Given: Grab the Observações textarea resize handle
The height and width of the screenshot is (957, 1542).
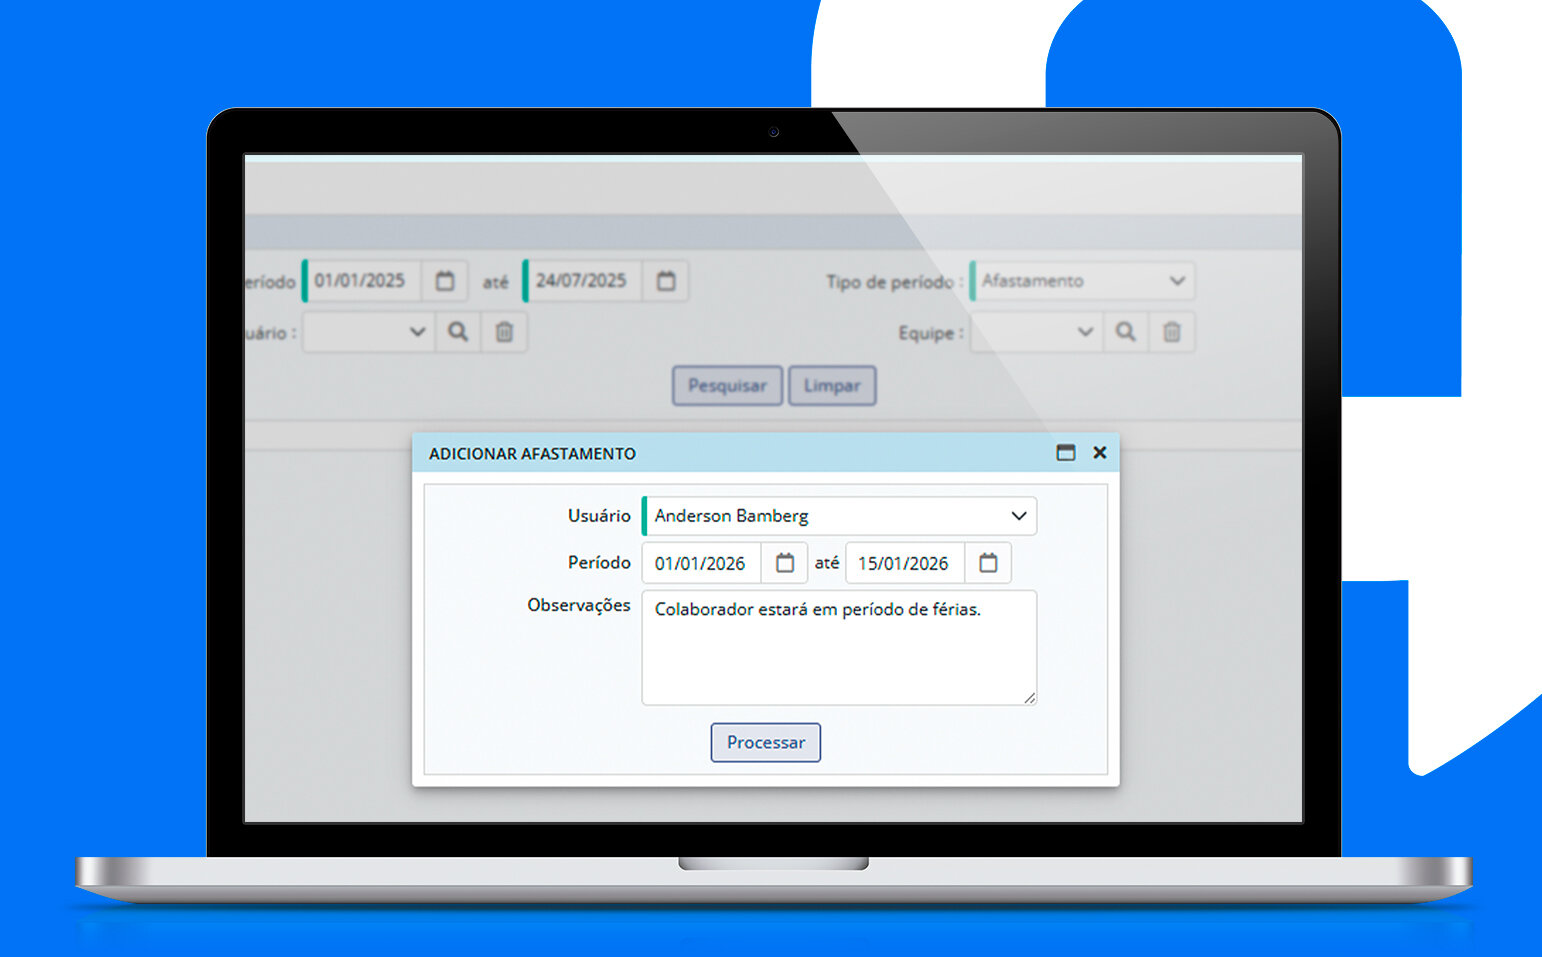Looking at the screenshot, I should click(1029, 698).
